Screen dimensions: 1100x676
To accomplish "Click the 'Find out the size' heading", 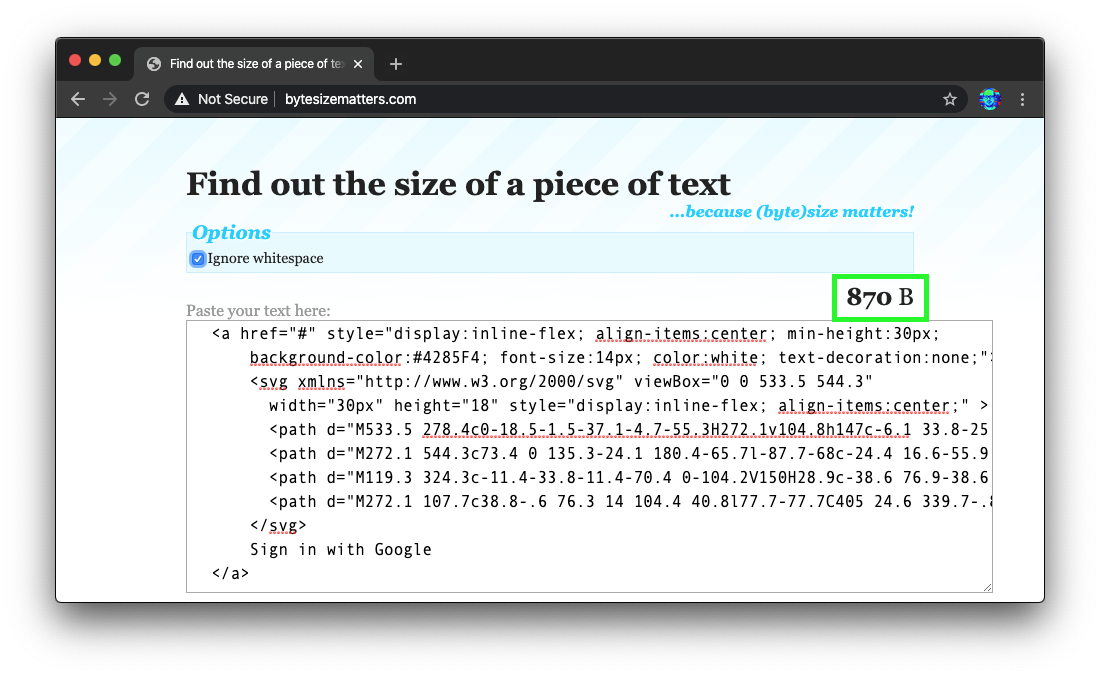I will coord(458,184).
